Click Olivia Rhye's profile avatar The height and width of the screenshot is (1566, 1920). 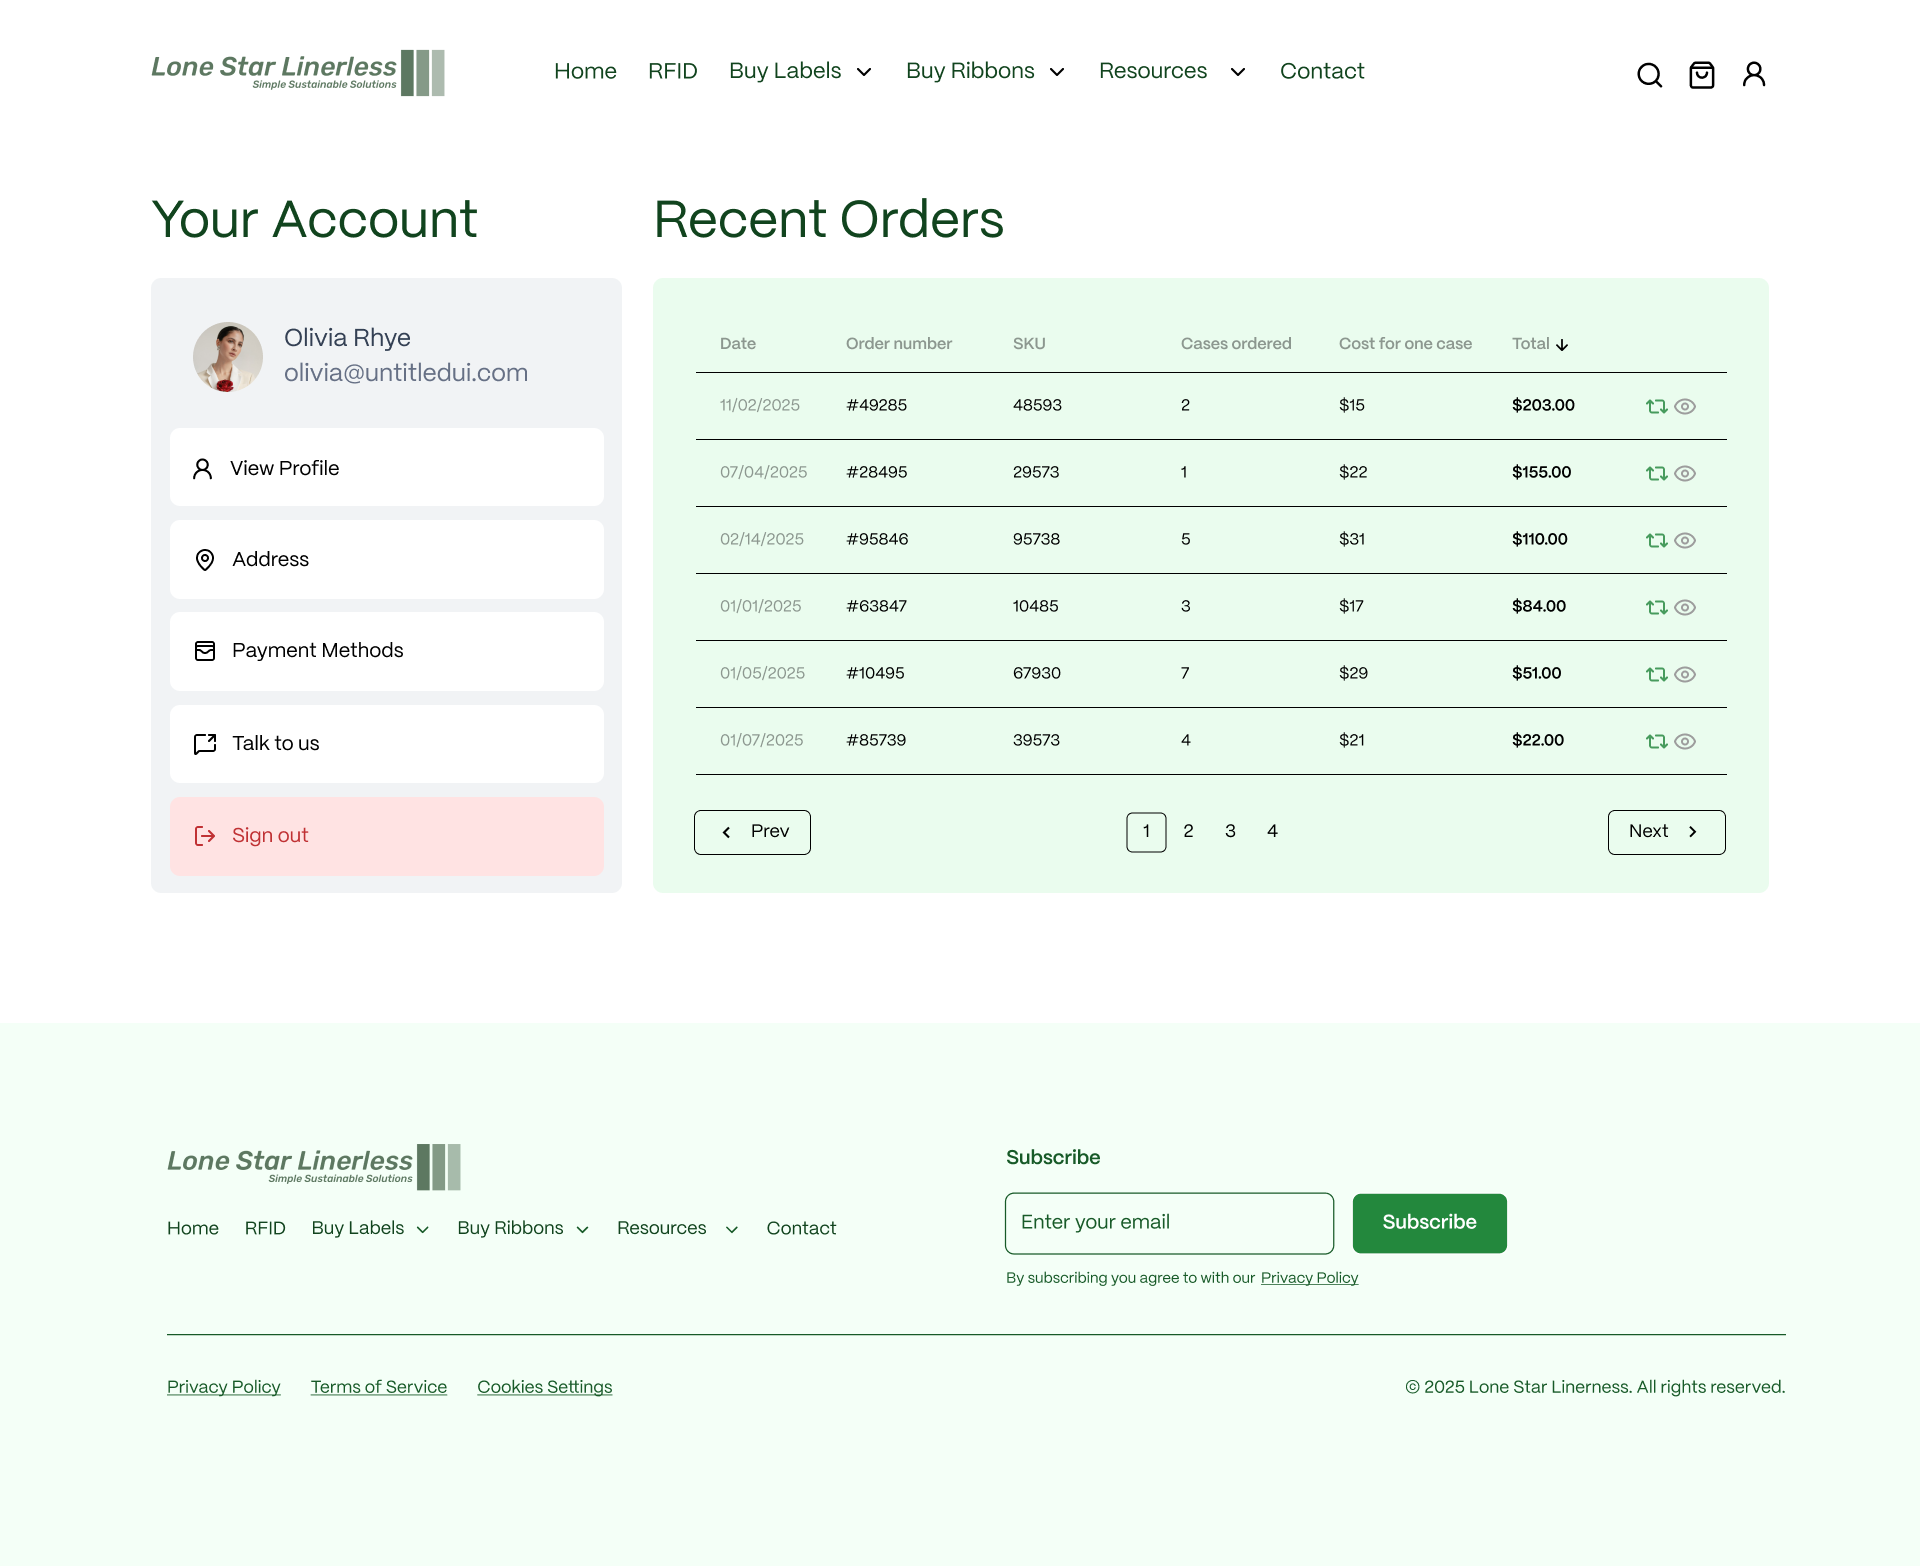click(x=228, y=356)
